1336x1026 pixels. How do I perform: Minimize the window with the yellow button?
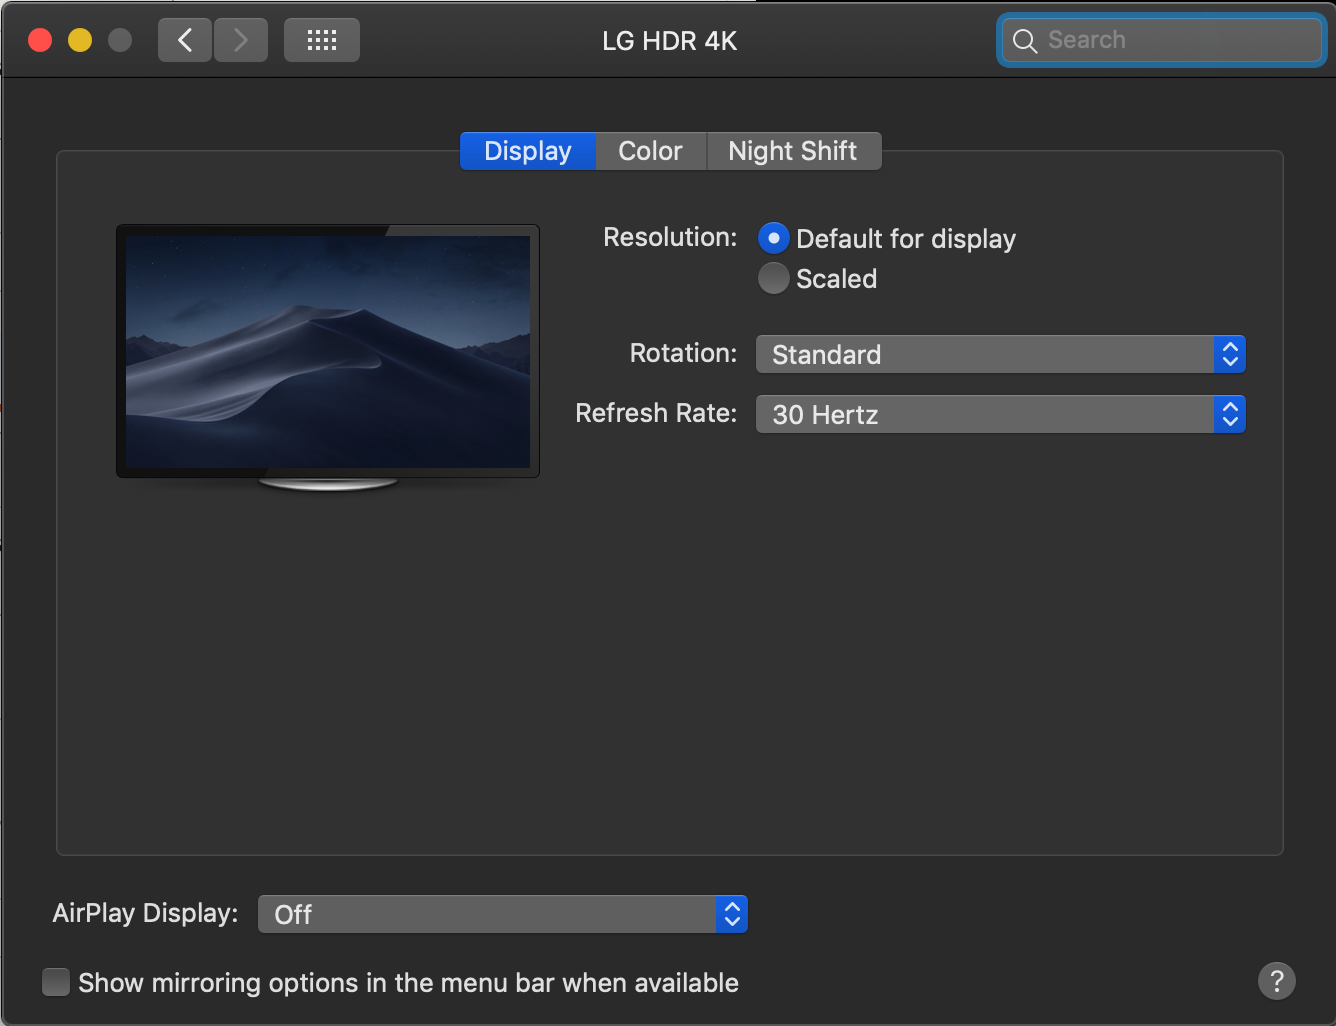point(80,40)
